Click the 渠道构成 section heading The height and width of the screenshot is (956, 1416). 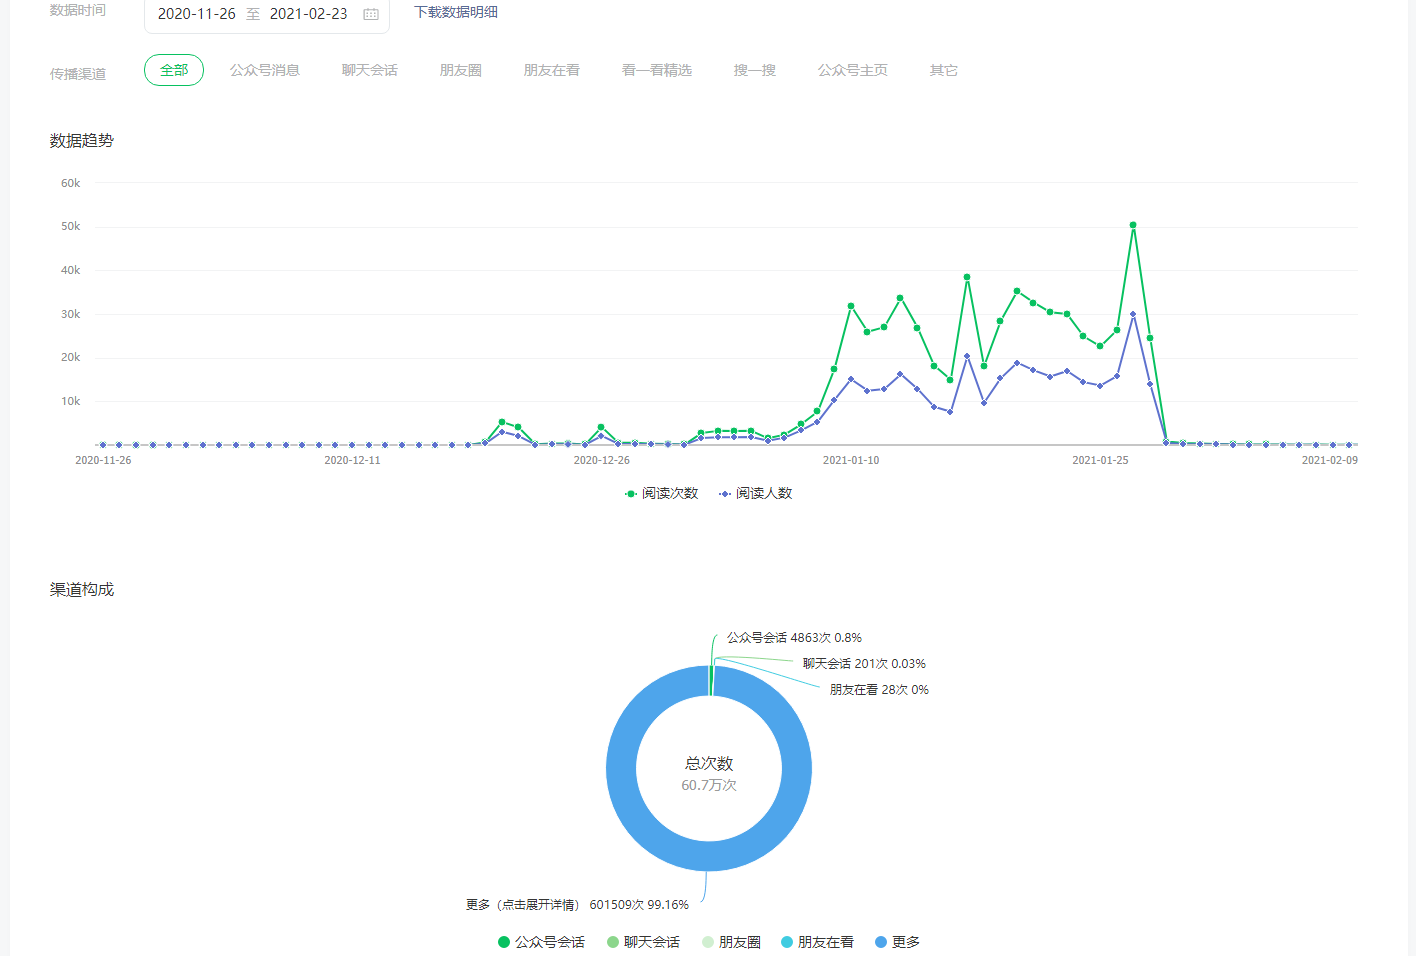tap(82, 590)
